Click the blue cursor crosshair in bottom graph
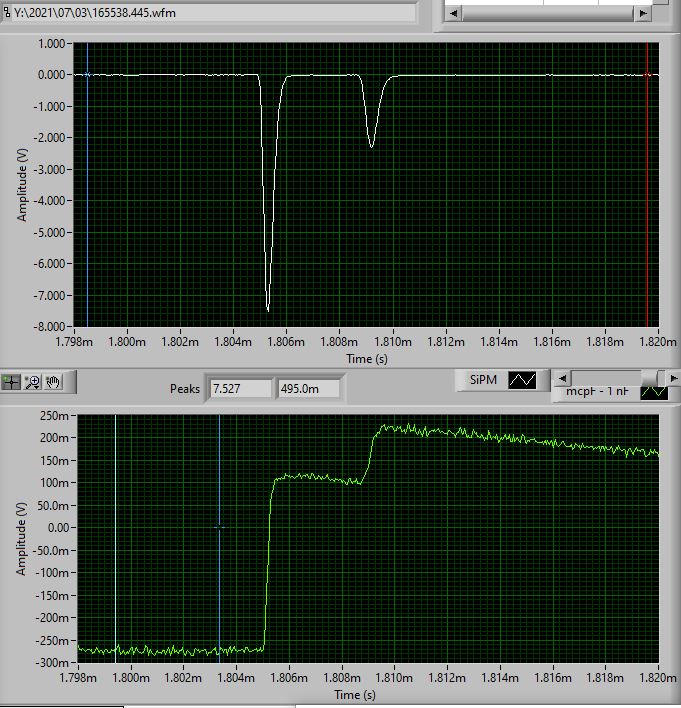 click(x=219, y=527)
